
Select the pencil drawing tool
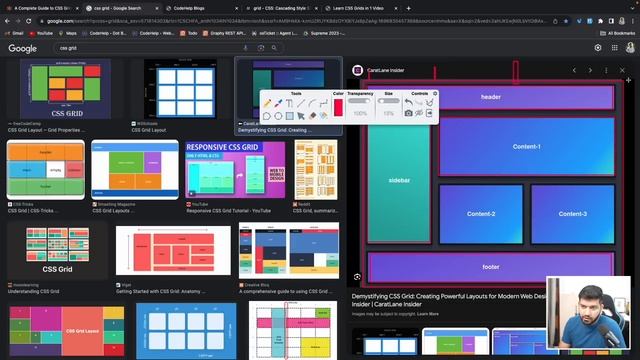[x=267, y=103]
